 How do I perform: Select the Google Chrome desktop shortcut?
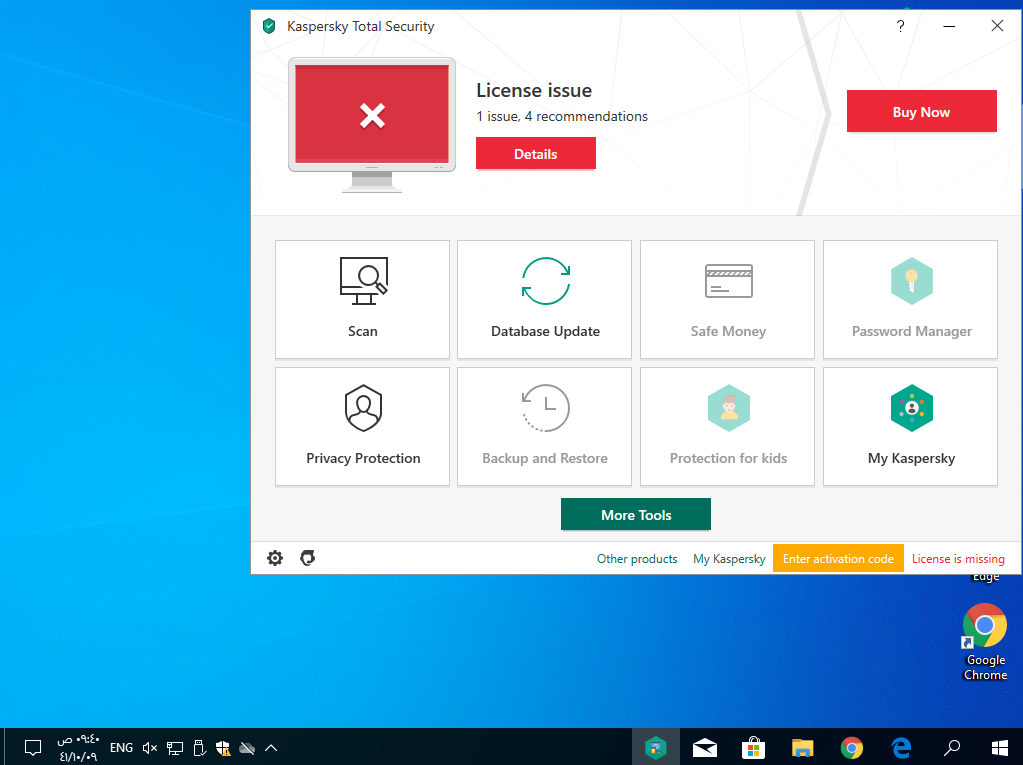pos(985,642)
